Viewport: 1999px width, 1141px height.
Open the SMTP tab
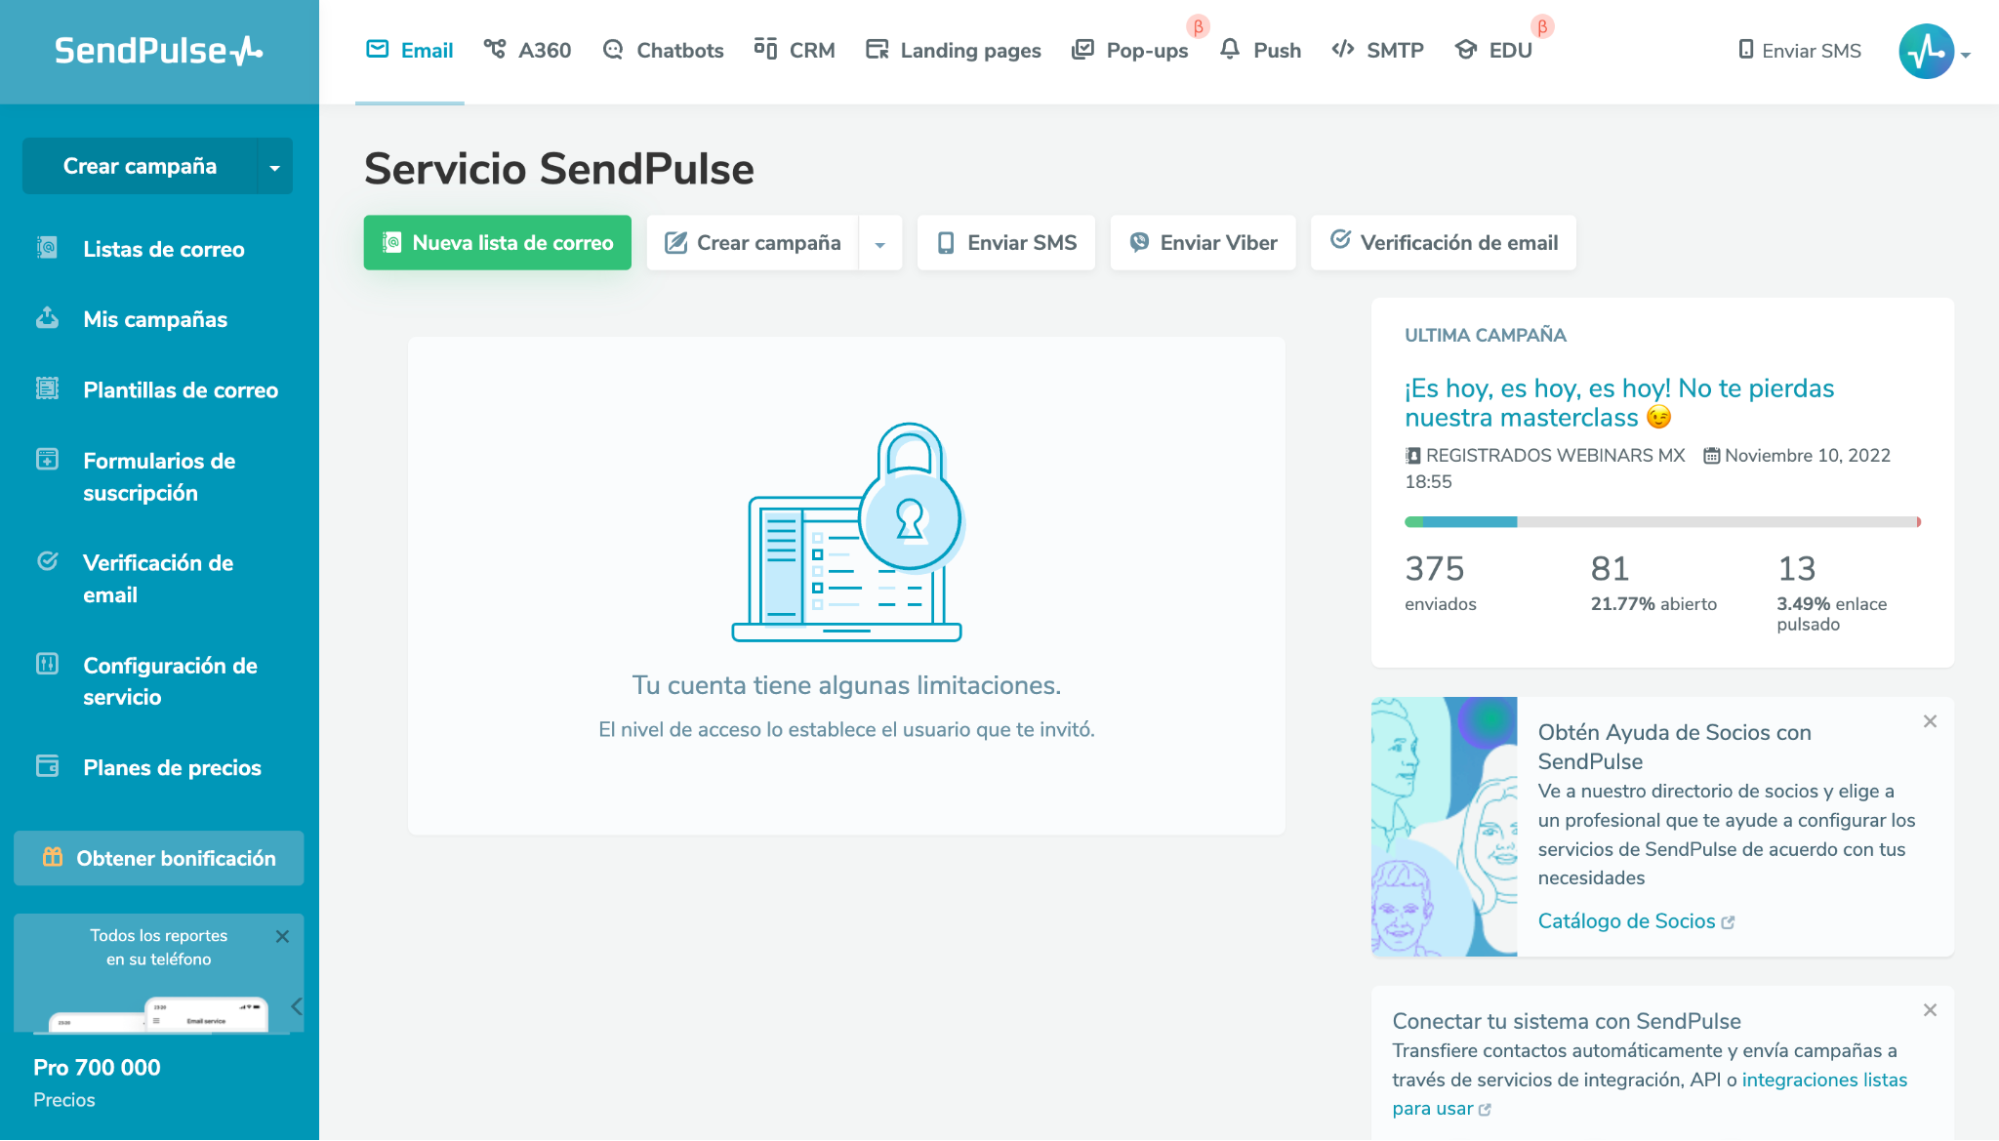click(1377, 50)
